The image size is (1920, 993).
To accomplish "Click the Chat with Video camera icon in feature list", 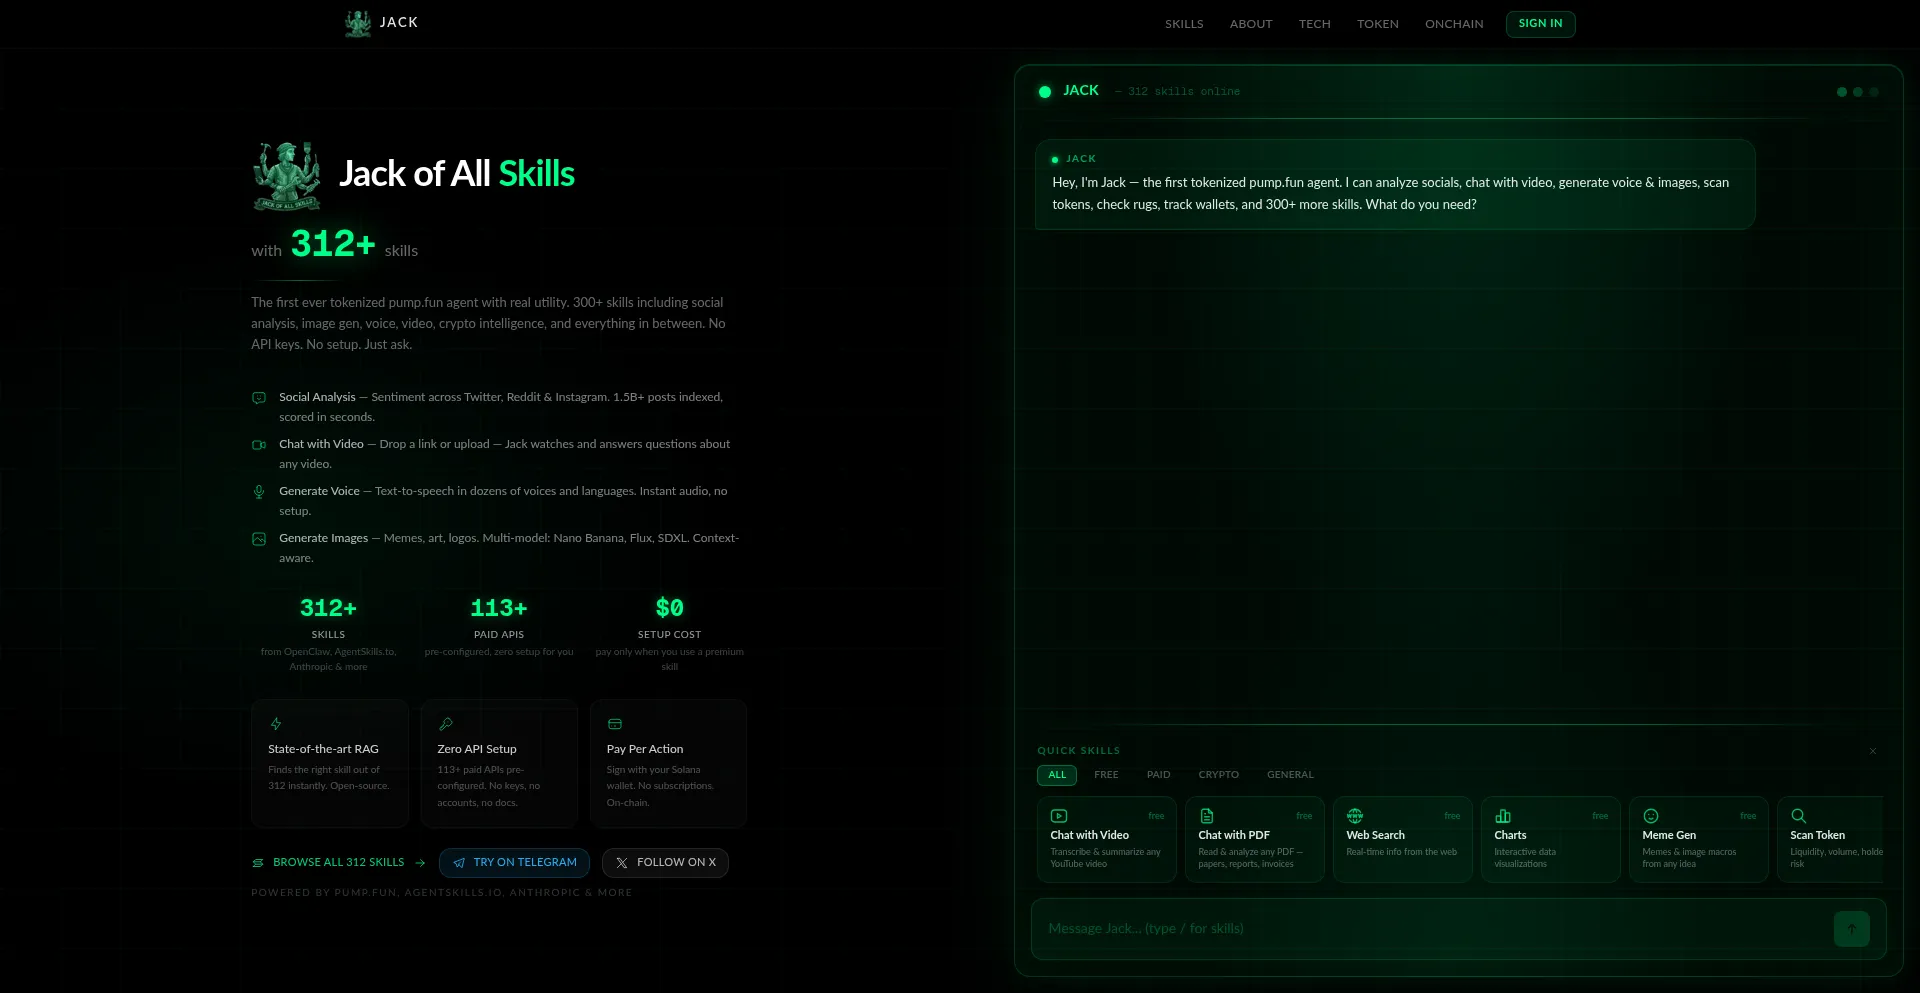I will pos(259,445).
